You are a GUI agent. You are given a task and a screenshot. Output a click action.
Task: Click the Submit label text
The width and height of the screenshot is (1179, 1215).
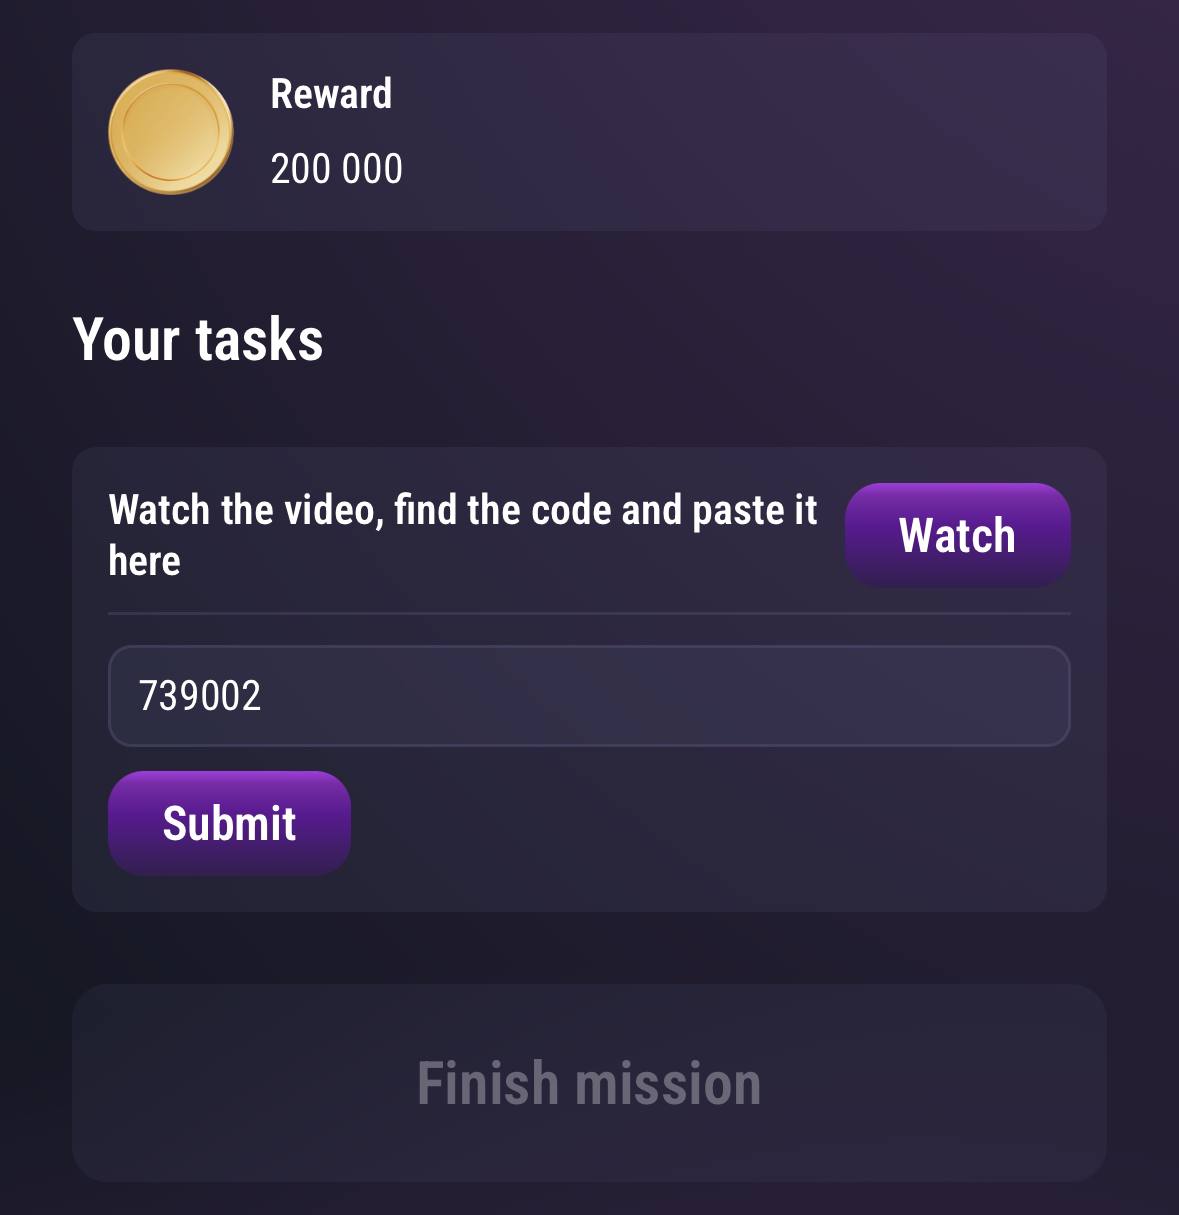[229, 824]
